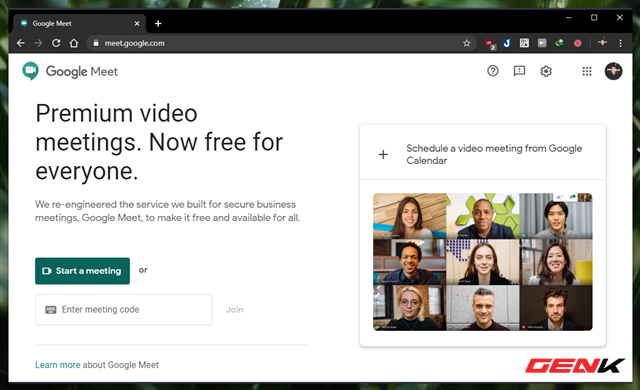Image resolution: width=640 pixels, height=390 pixels.
Task: Focus the Enter meeting code field
Action: pyautogui.click(x=124, y=310)
